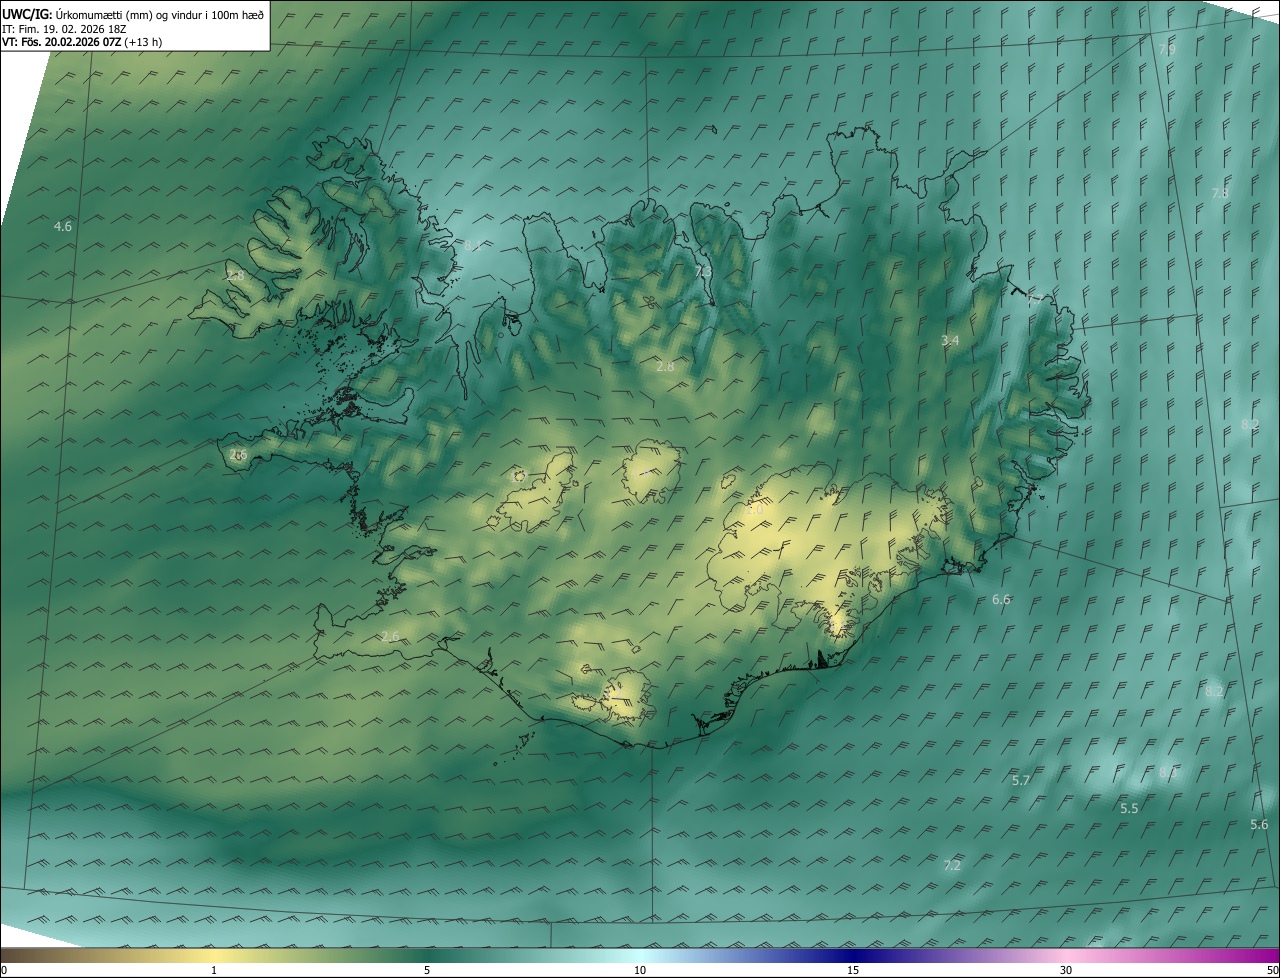Screen dimensions: 1280x978
Task: Click the 3.4 value label on the map
Action: tap(950, 341)
